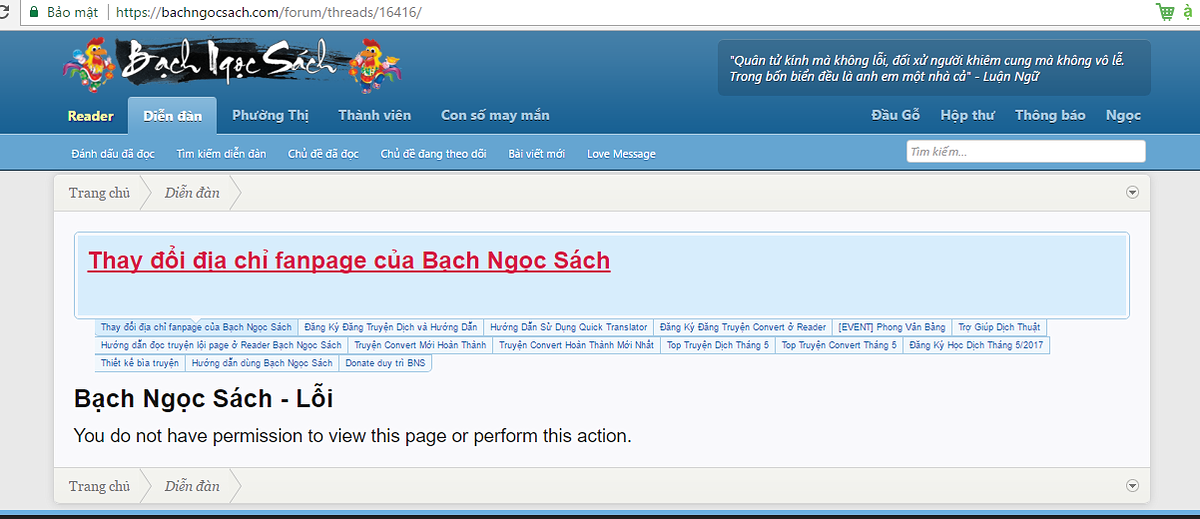Expand the bottom breadcrumb quick-navigation arrow

pyautogui.click(x=1132, y=486)
